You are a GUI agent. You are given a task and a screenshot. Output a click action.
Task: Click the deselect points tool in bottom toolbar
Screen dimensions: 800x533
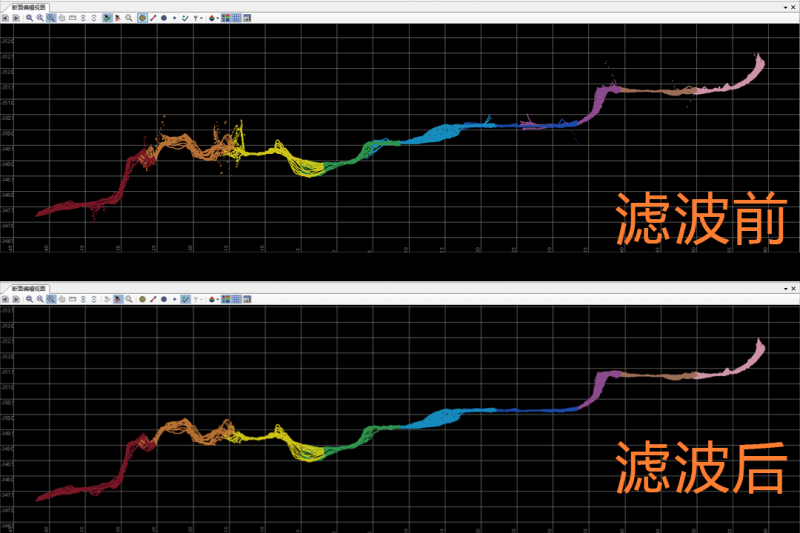(x=117, y=299)
